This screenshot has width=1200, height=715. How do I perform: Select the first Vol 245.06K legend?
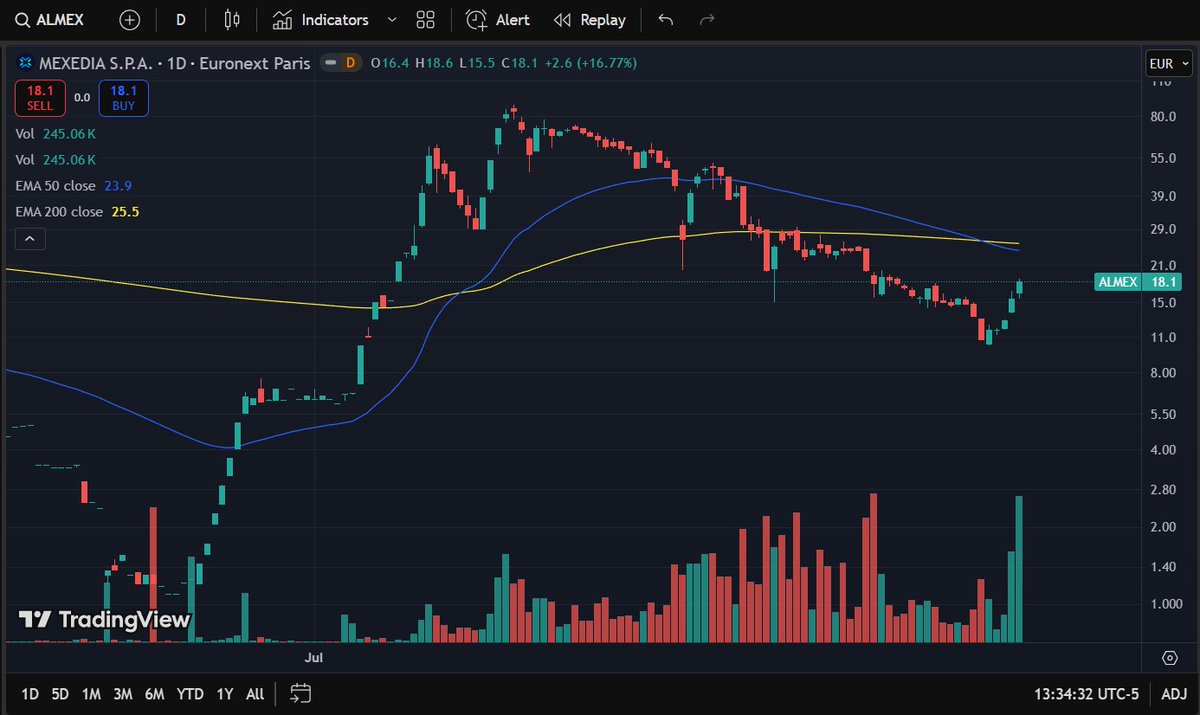tap(55, 133)
